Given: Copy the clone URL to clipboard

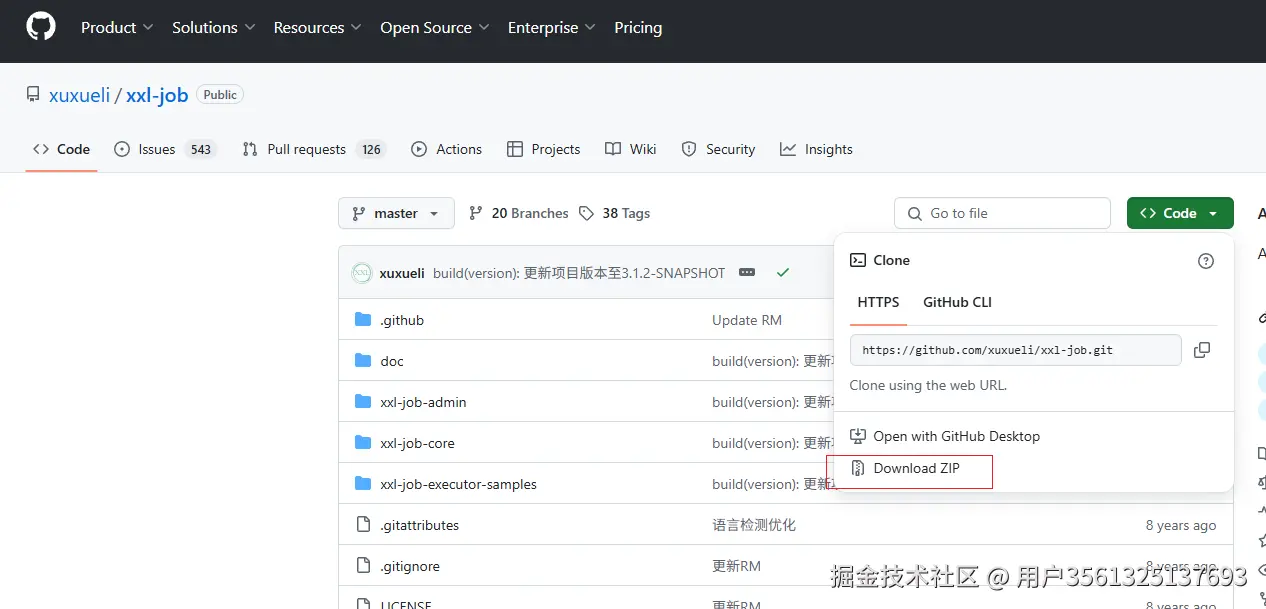Looking at the screenshot, I should [x=1202, y=350].
